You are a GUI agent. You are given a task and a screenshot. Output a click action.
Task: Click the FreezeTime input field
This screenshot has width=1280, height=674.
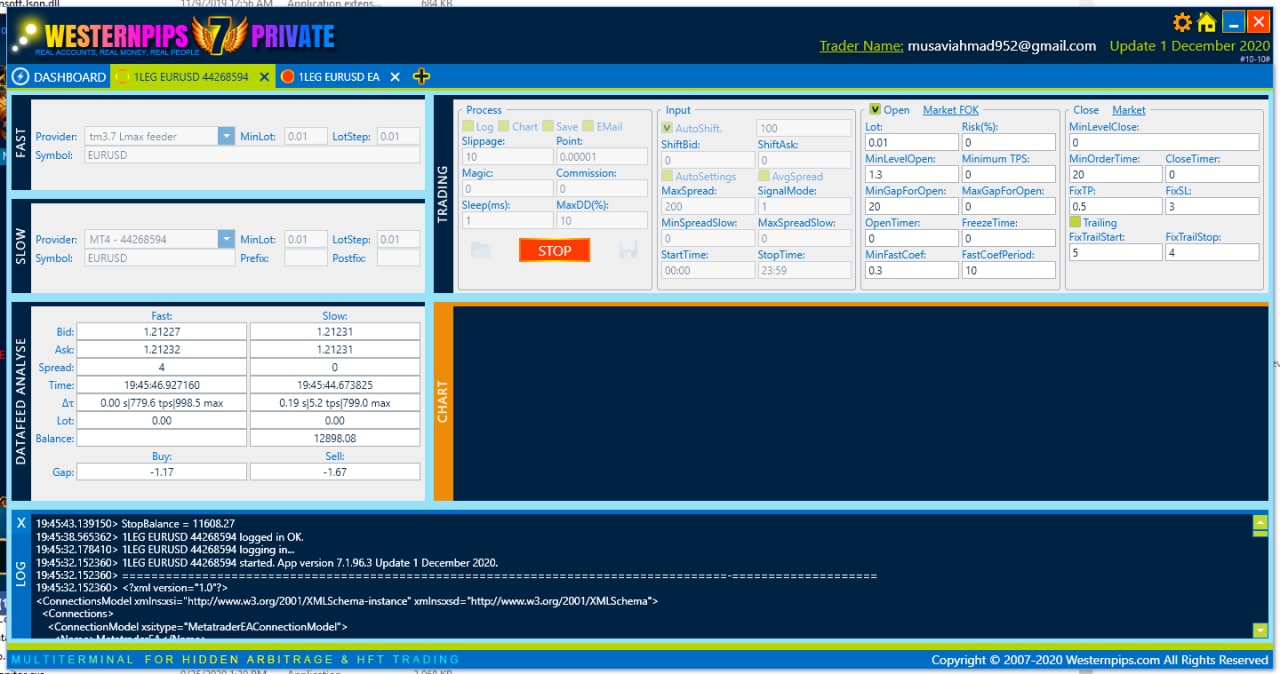[1008, 239]
